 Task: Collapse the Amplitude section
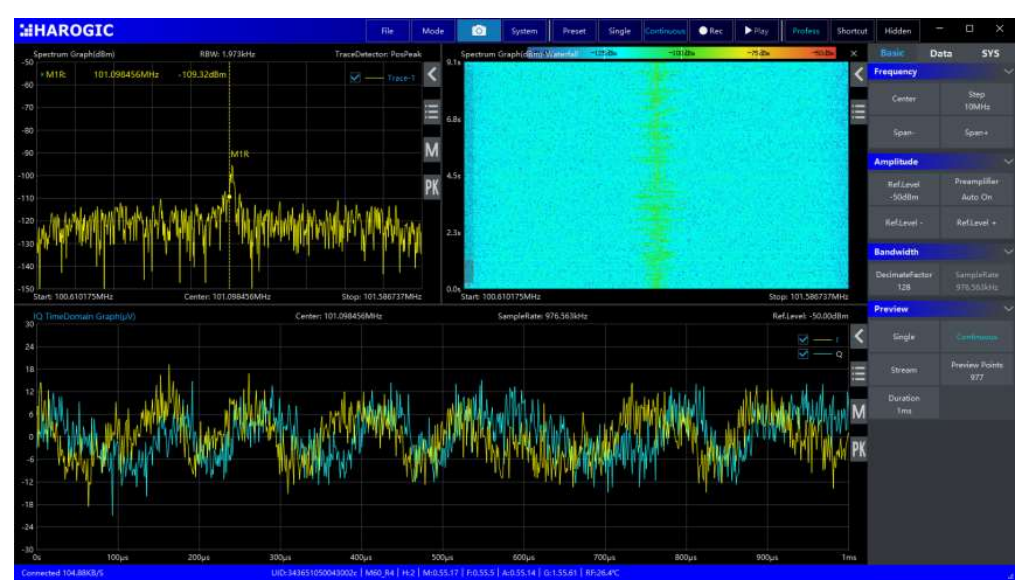tap(1008, 162)
